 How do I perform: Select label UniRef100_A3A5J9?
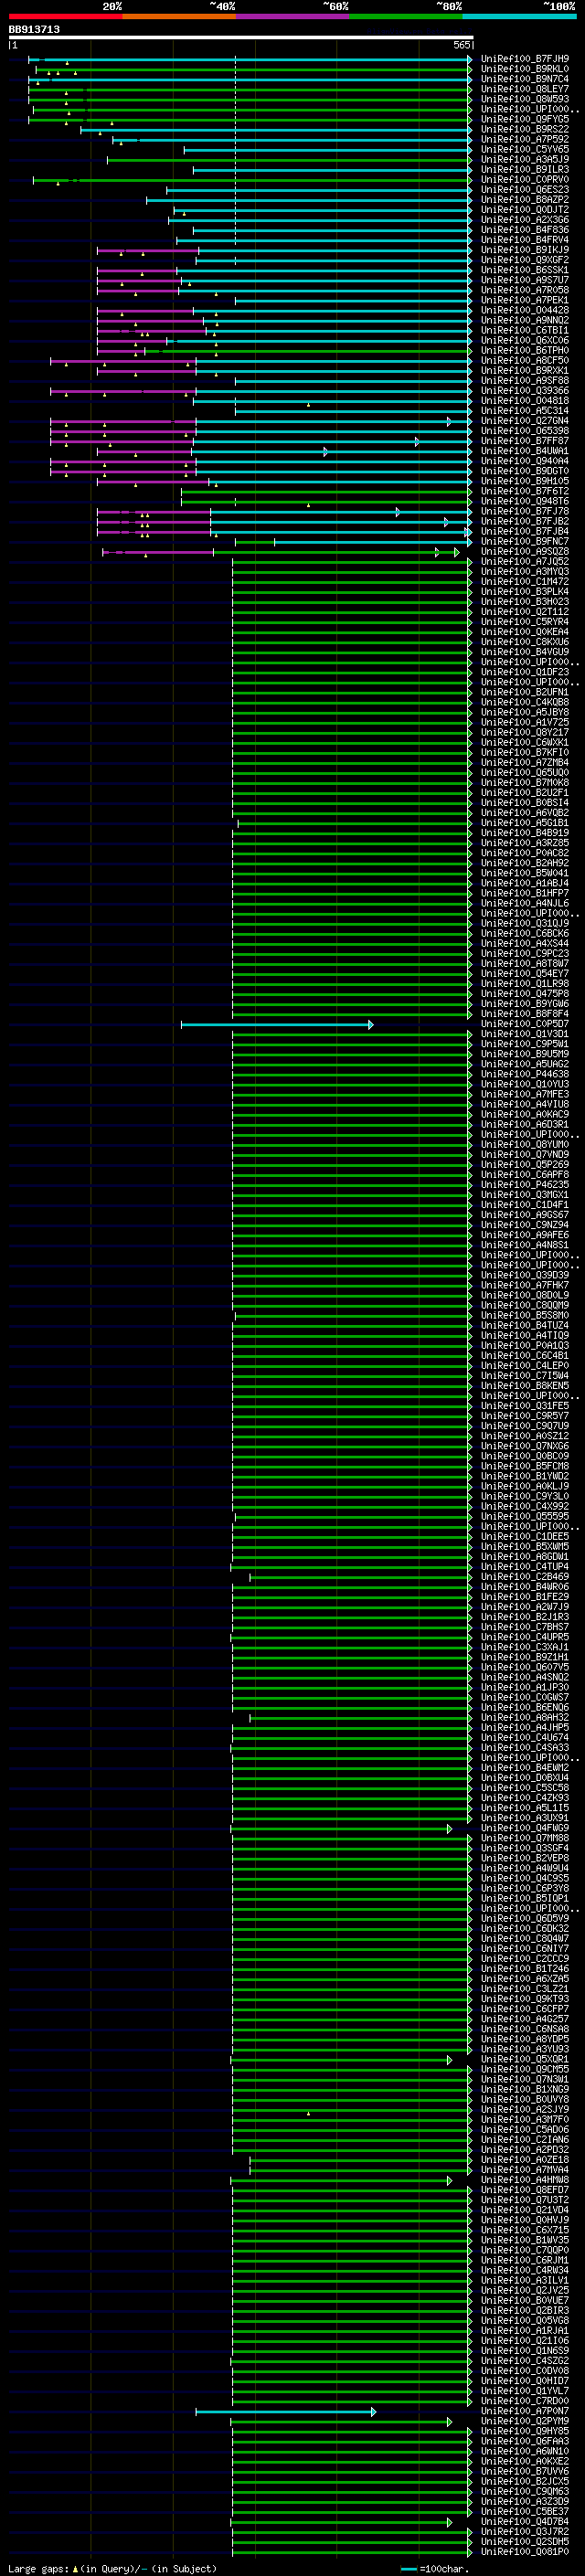point(525,159)
